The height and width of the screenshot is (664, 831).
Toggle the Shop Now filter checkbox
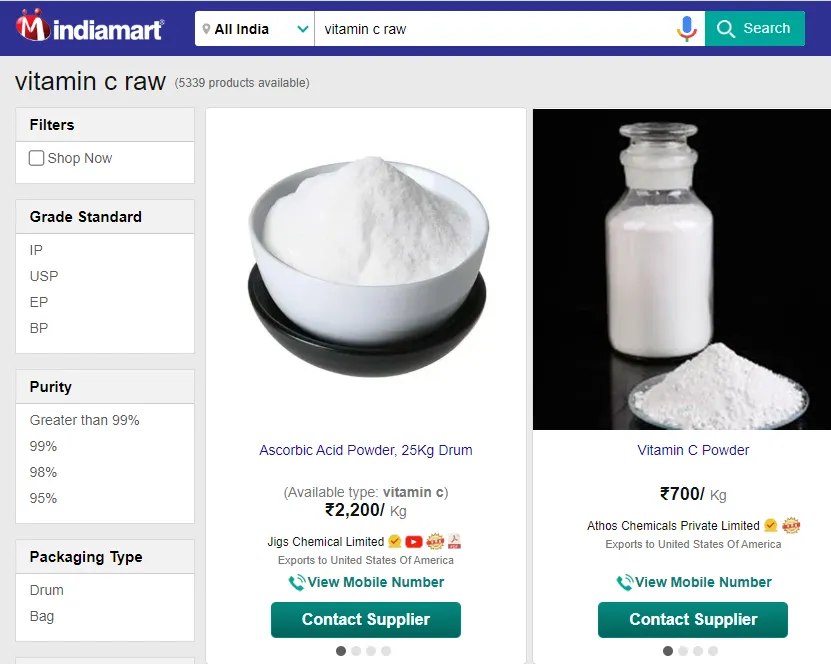[x=37, y=158]
